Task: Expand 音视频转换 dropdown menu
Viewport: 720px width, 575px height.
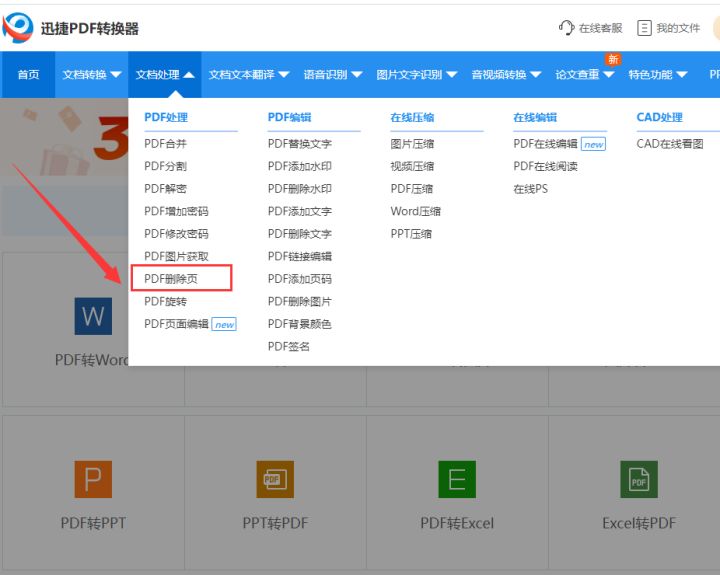Action: coord(506,74)
